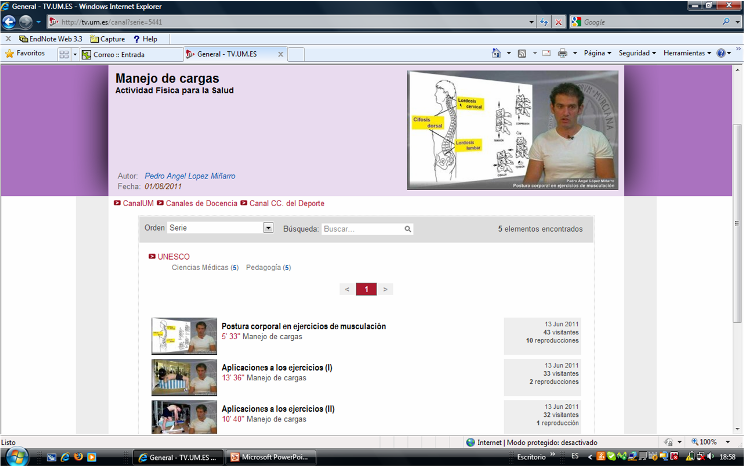Open Aplicaciones a los ejercicios (II) video
744x466 pixels.
[x=278, y=409]
